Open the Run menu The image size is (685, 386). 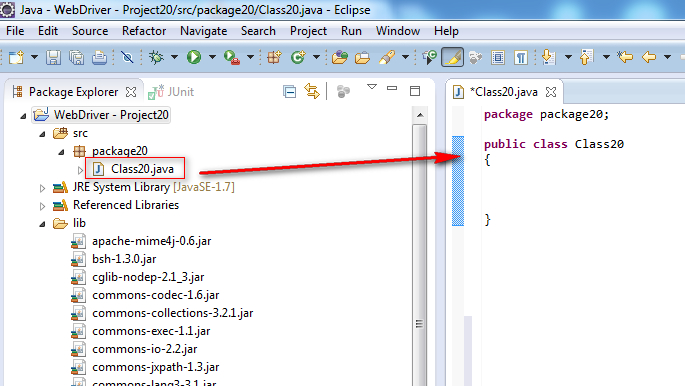coord(351,31)
